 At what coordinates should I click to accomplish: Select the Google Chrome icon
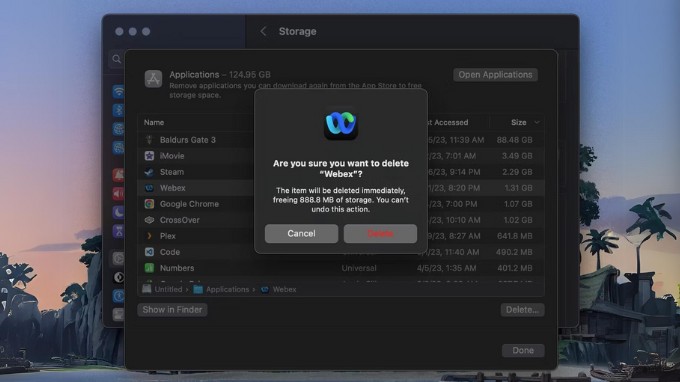point(149,204)
